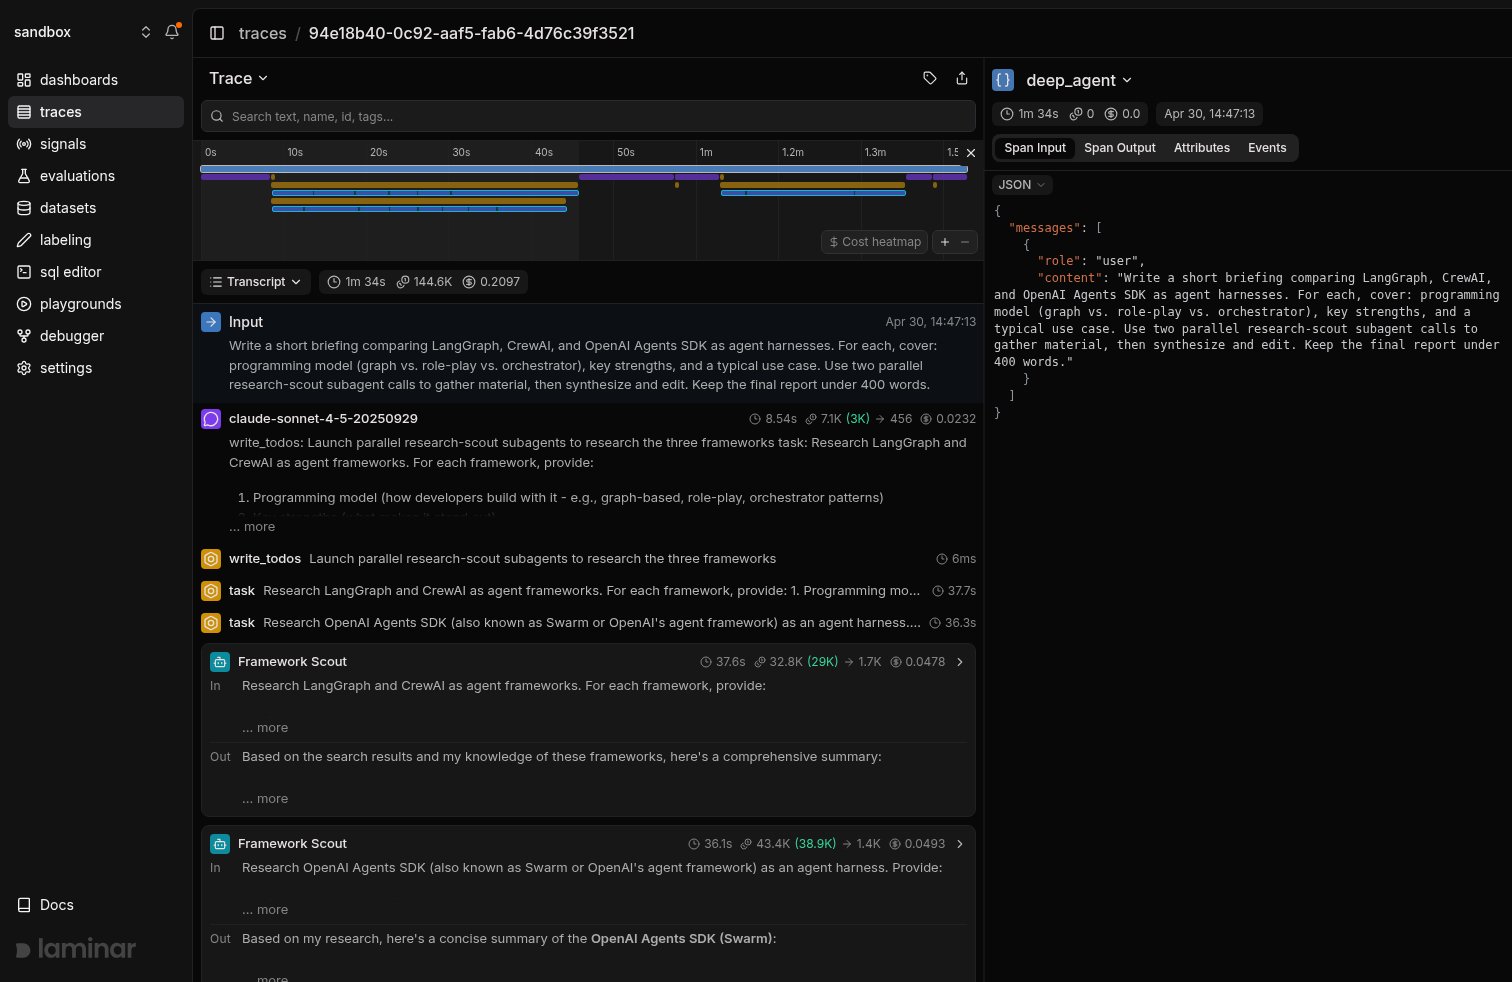Open the sql editor

(96, 272)
